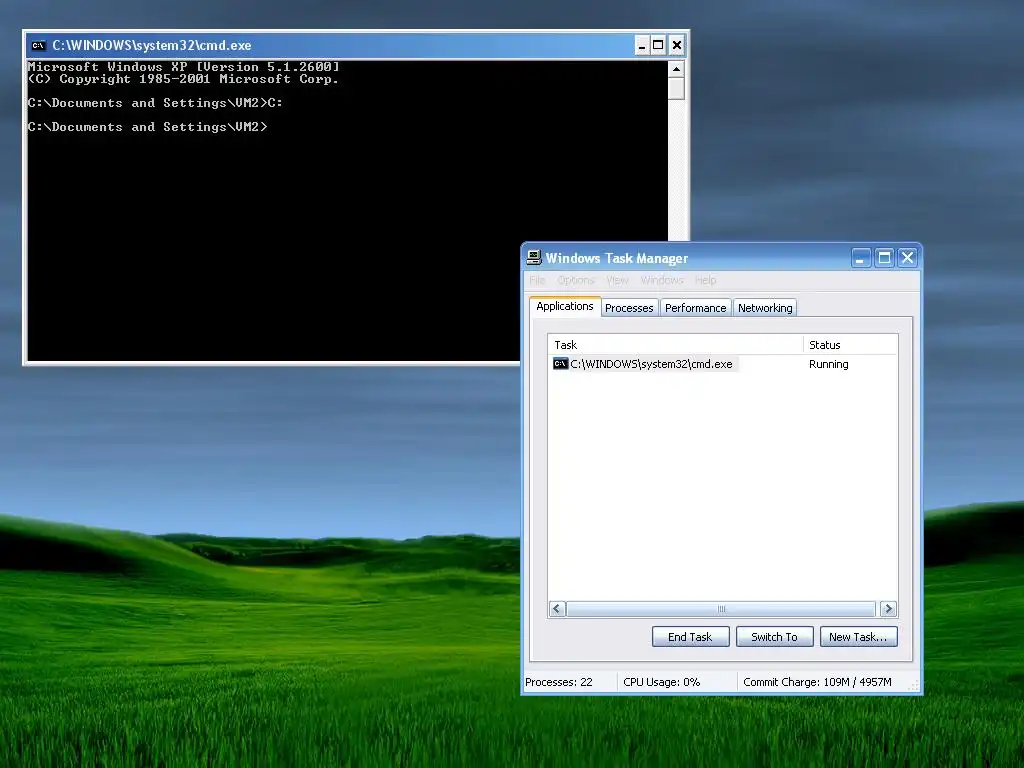Click the task list left scroll arrow

(557, 609)
